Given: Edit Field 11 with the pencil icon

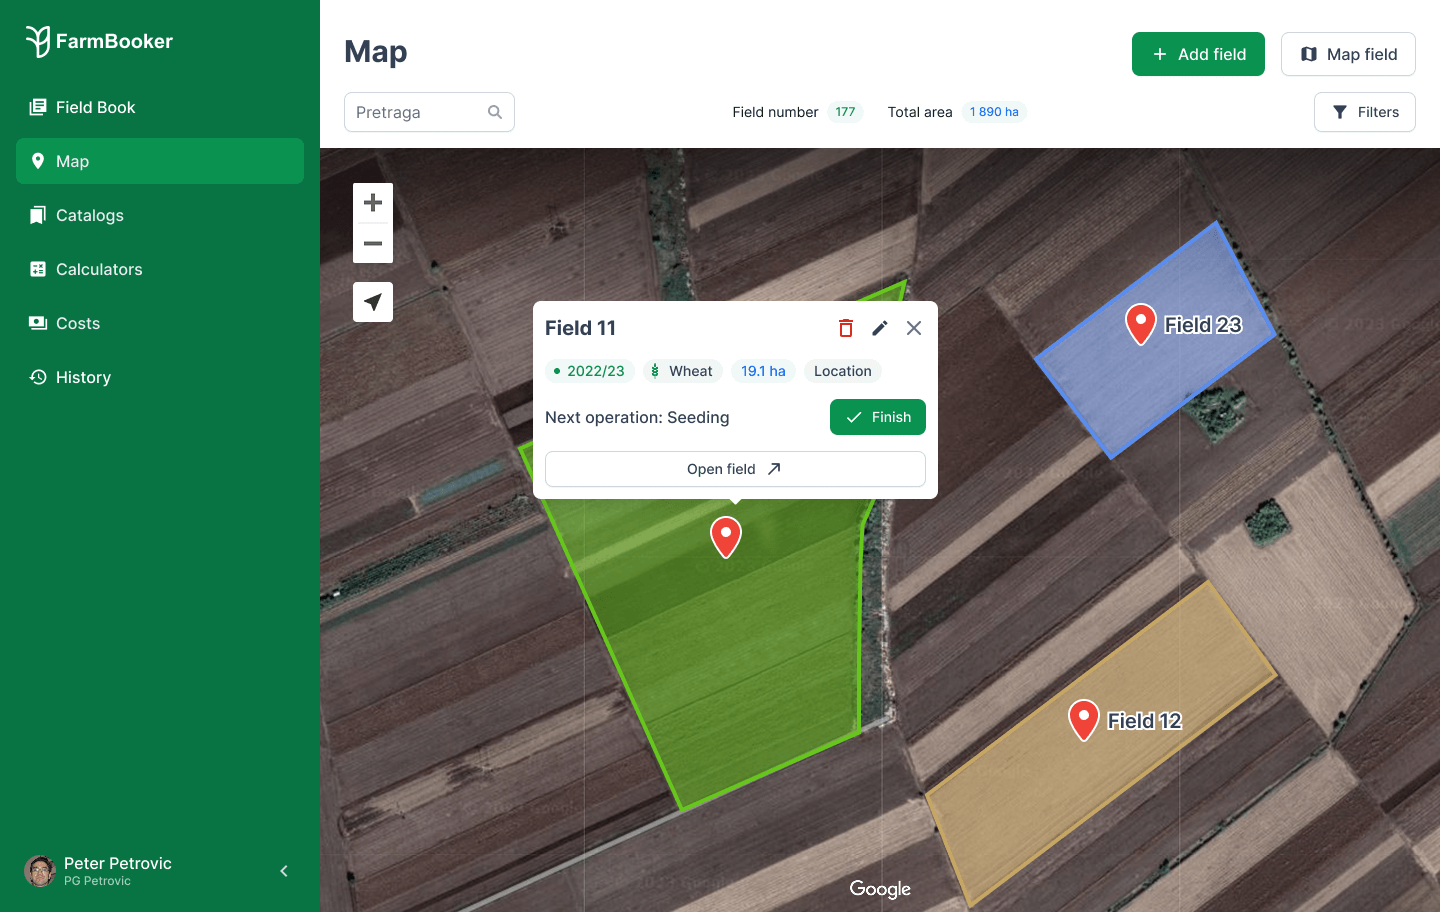Looking at the screenshot, I should pos(880,328).
